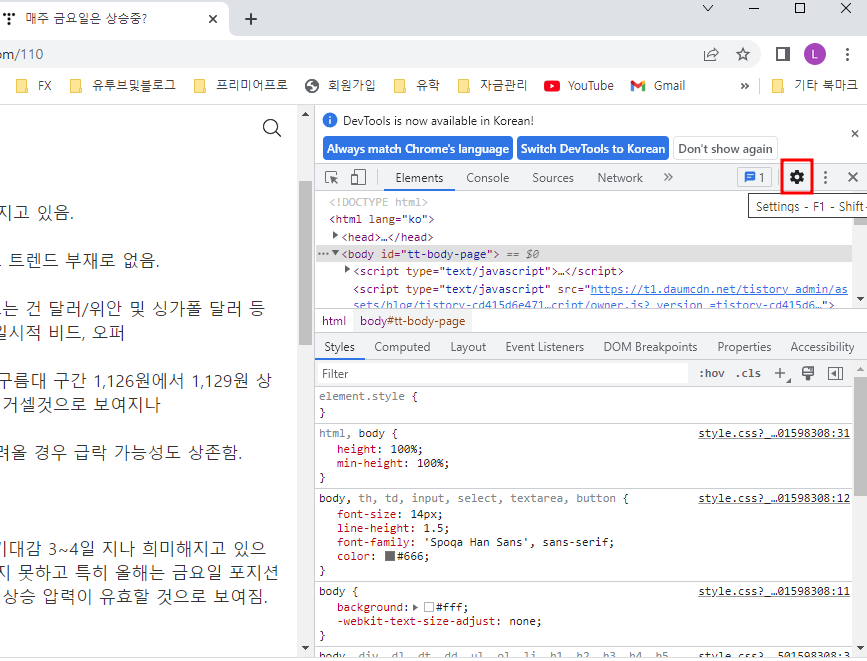
Task: Open the Styles pane tab
Action: (x=340, y=347)
